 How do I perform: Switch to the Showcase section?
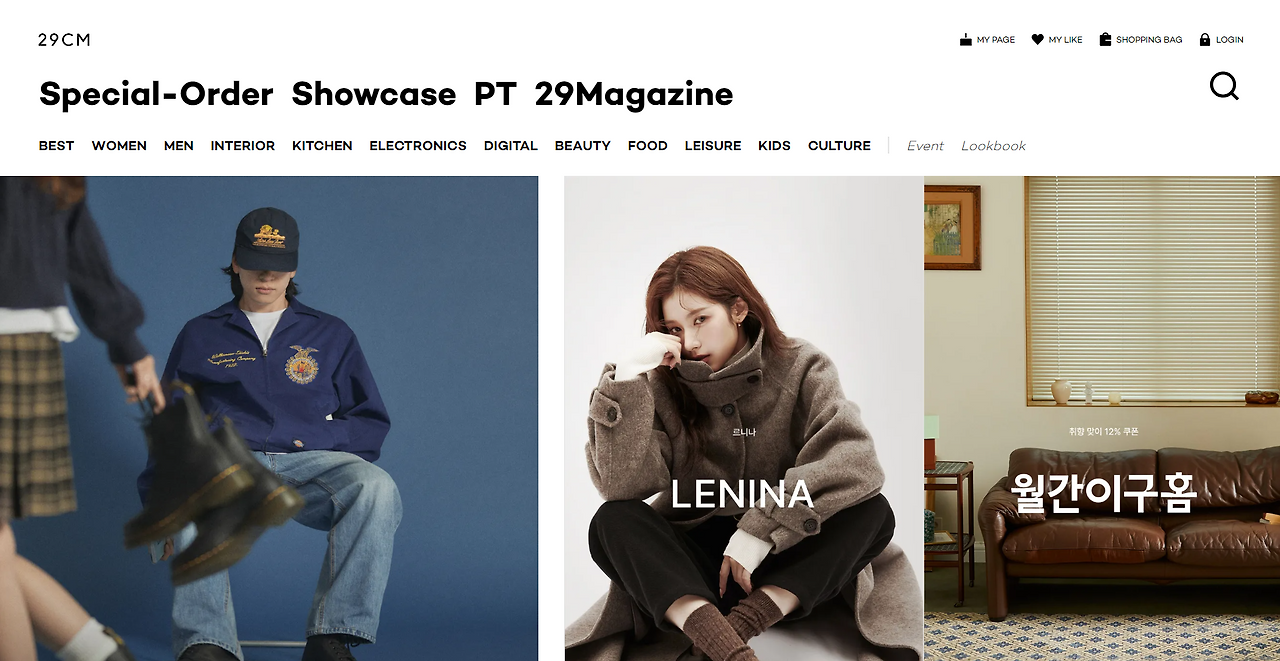(374, 94)
